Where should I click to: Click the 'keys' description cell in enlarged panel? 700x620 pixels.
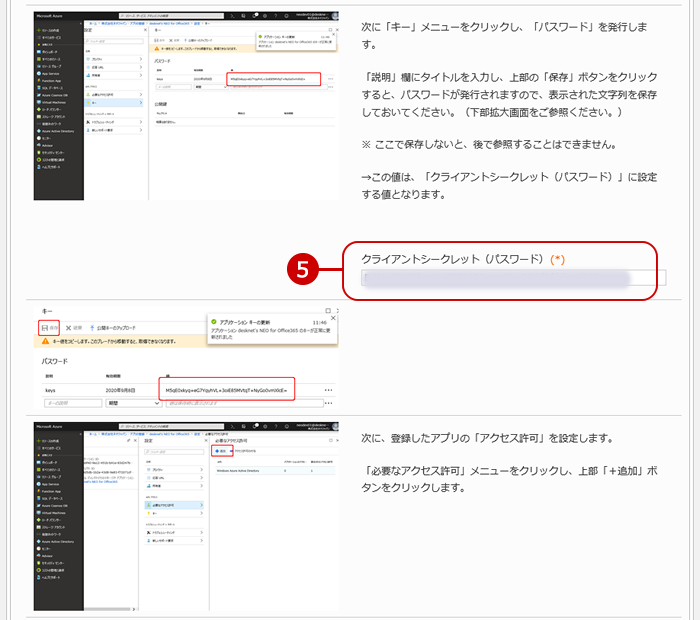pos(50,390)
